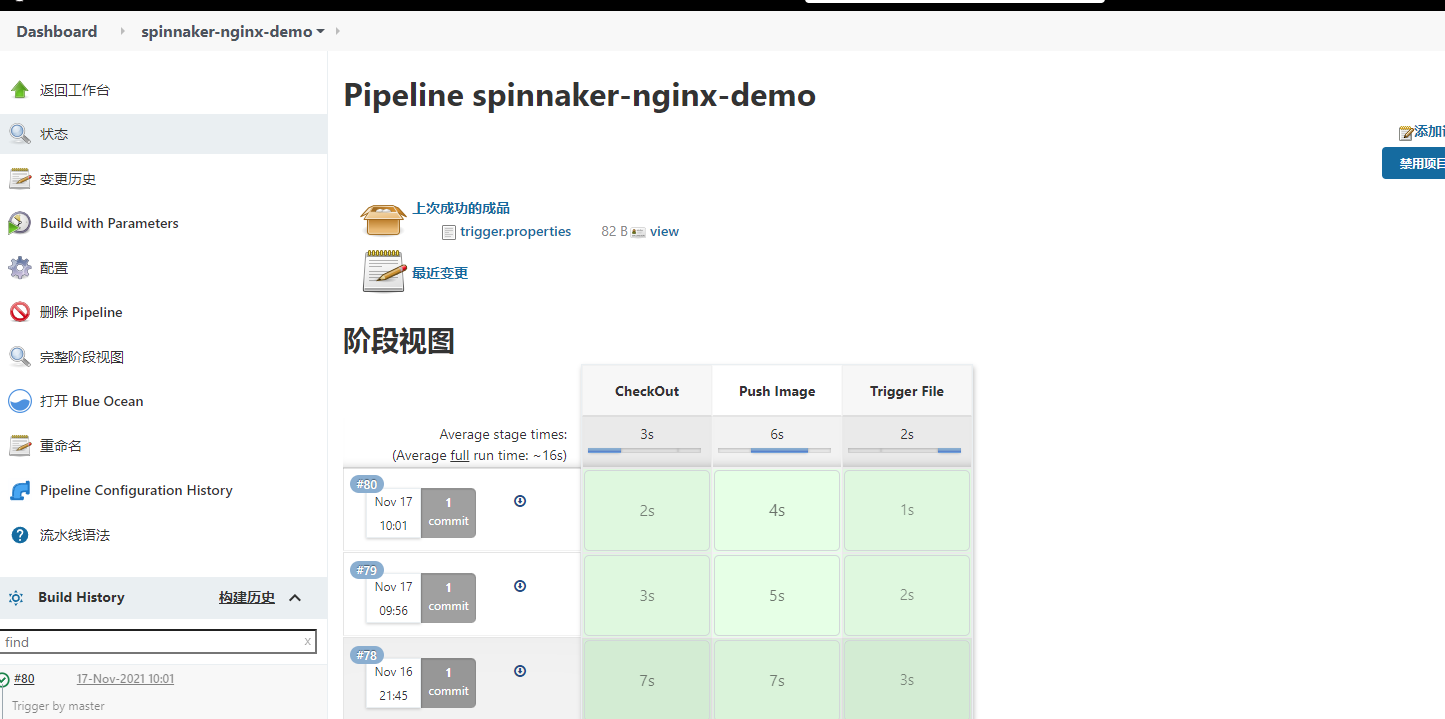Click the 1 commit box for build #78
This screenshot has width=1445, height=719.
coord(448,682)
